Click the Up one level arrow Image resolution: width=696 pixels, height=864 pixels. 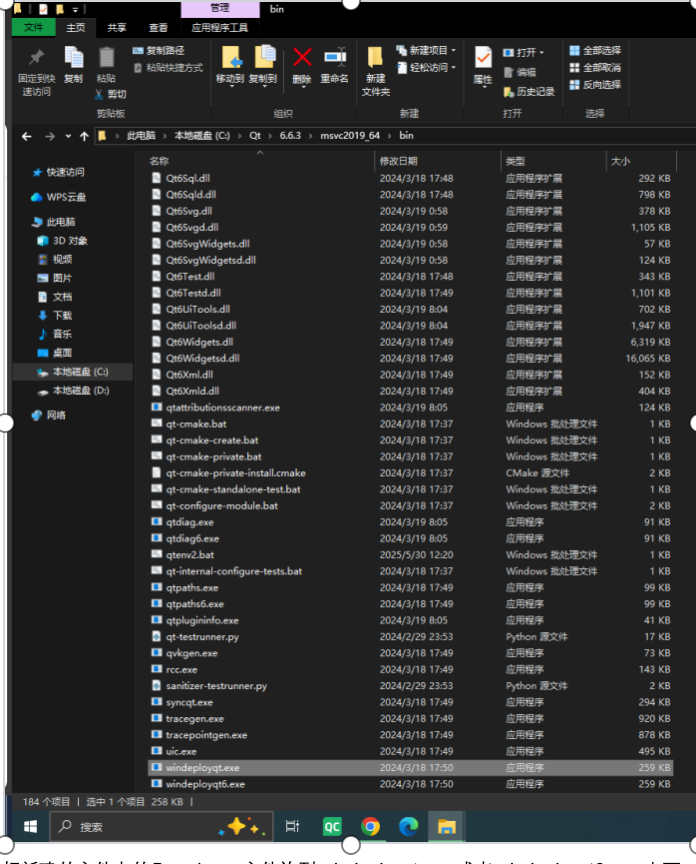(84, 136)
